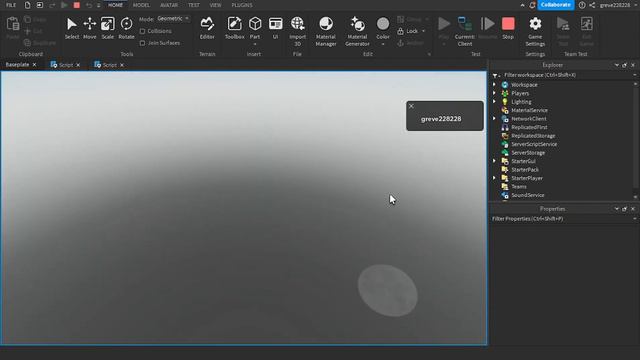Viewport: 640px width, 360px height.
Task: Select ServerScriptService in Explorer
Action: point(534,144)
